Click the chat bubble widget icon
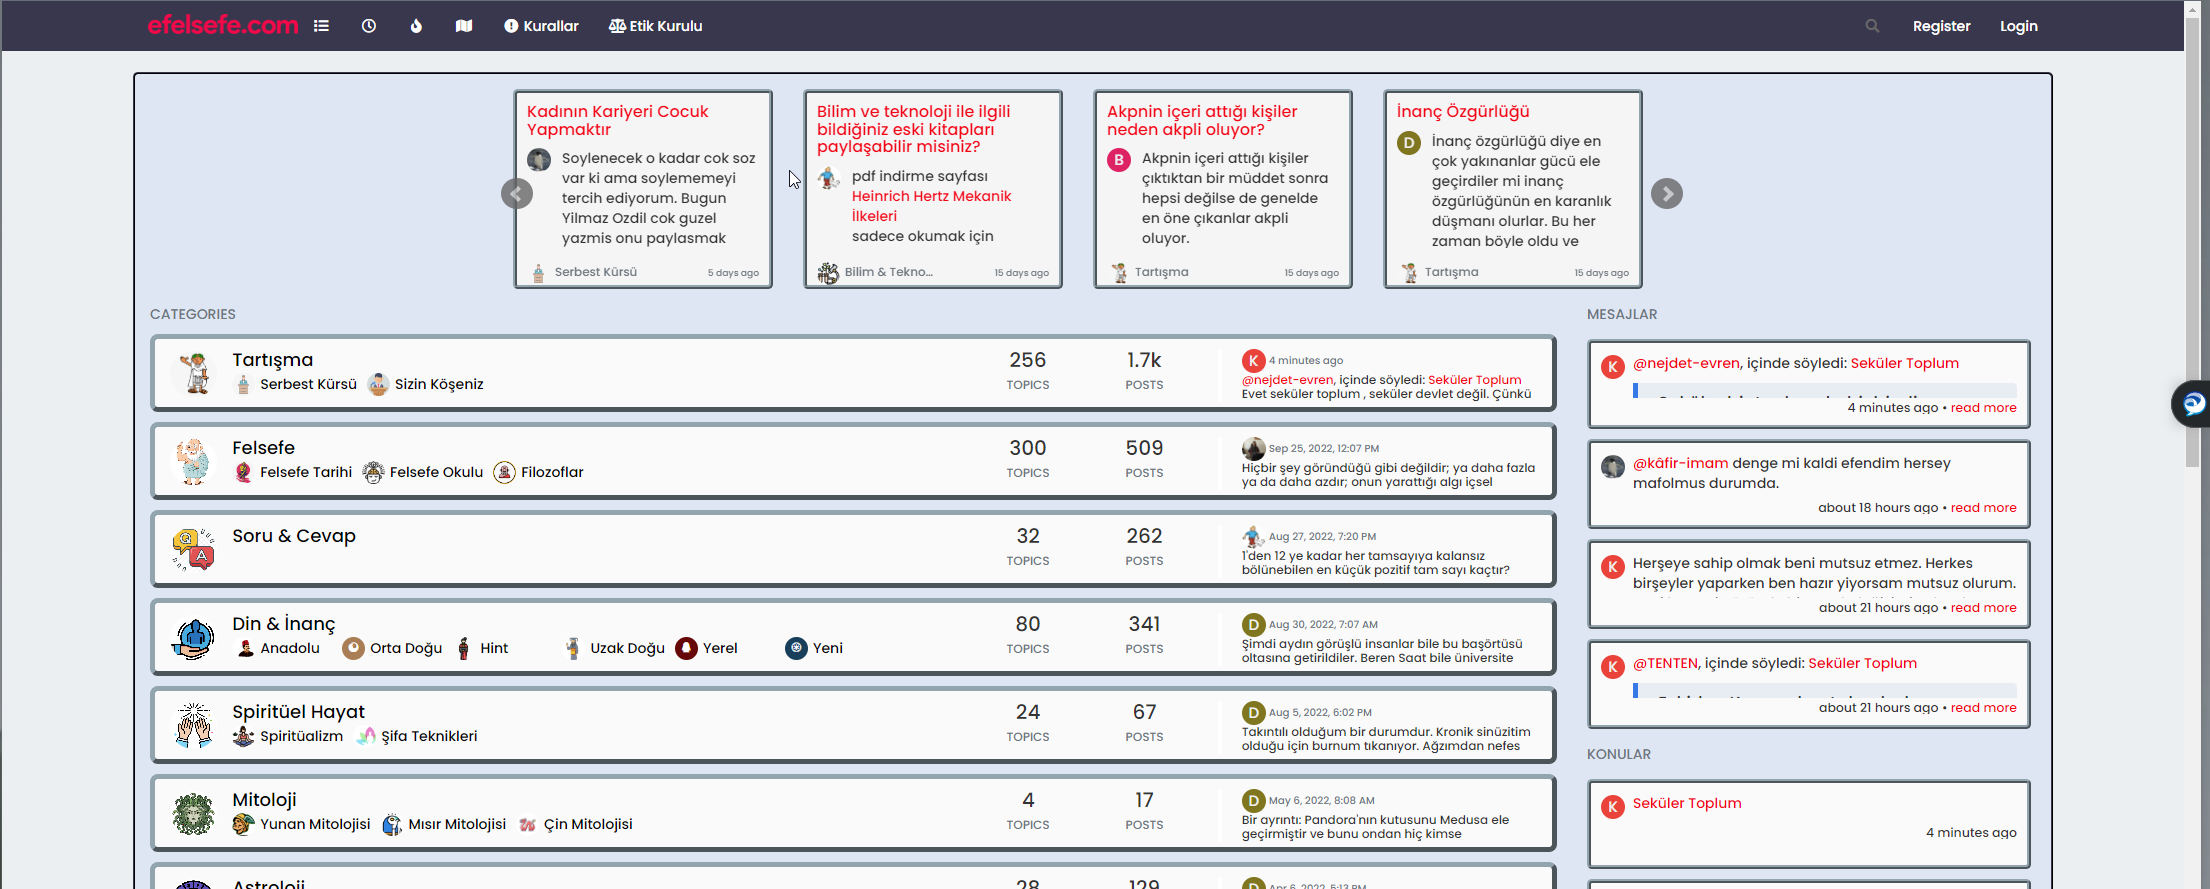 (x=2193, y=403)
